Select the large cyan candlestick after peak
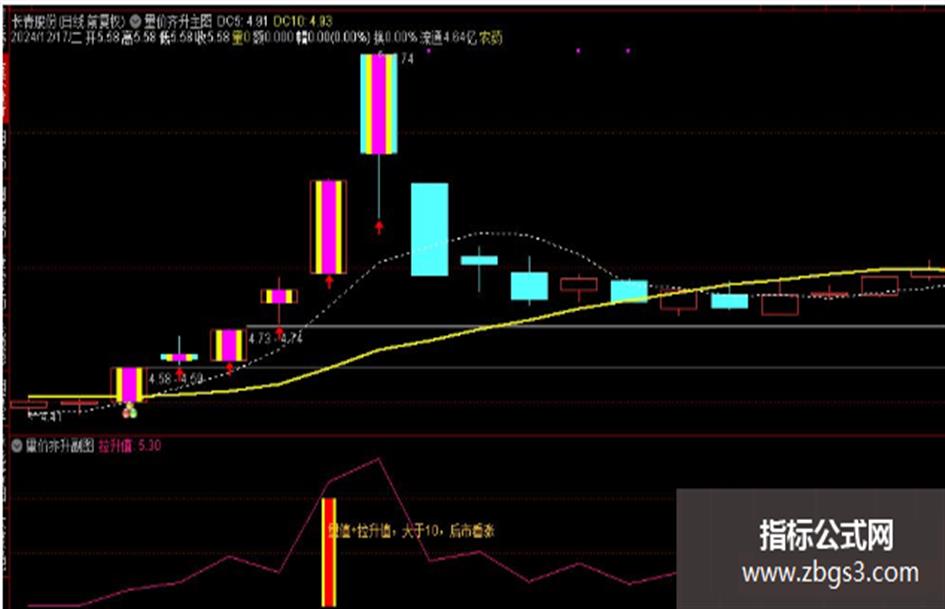 [x=430, y=229]
